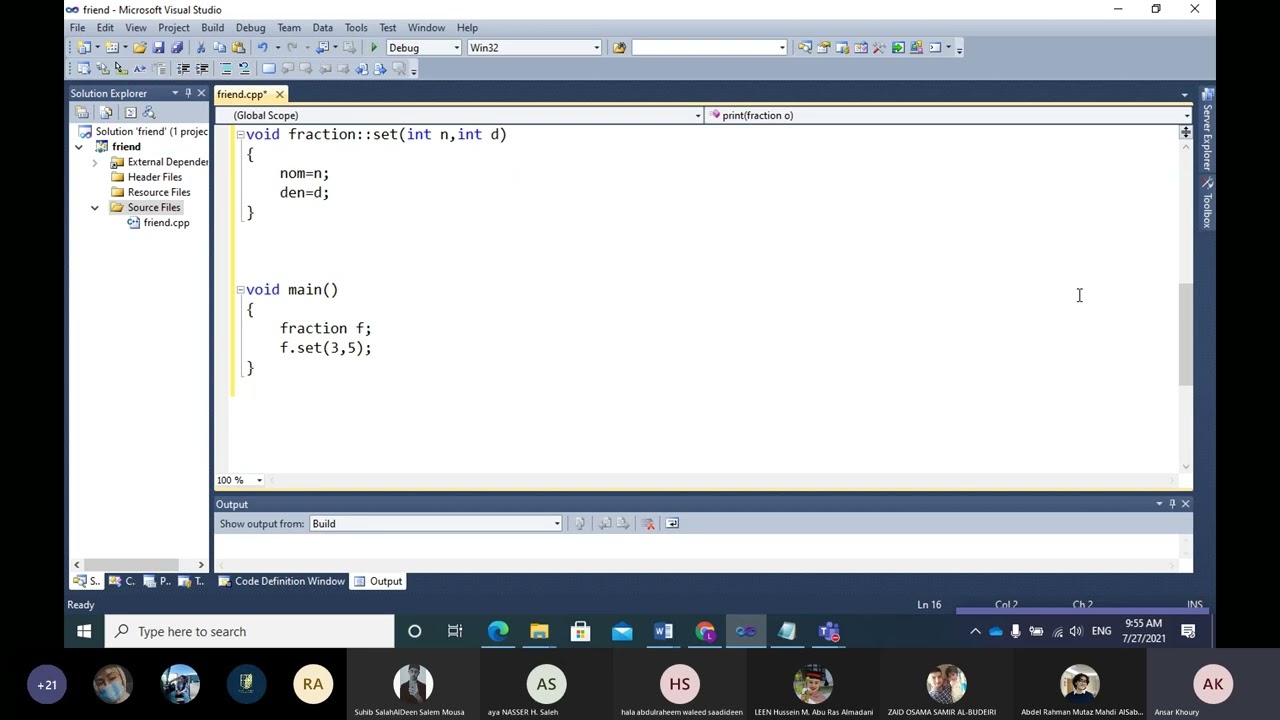Open Solution Explorer from toolbar icon

click(x=805, y=47)
